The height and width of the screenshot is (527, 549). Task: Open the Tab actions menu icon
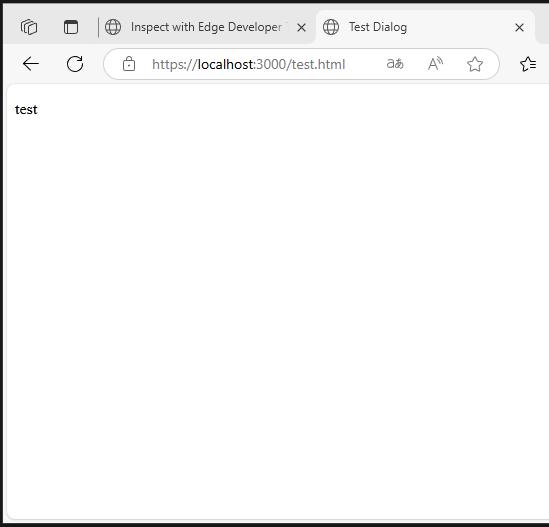pyautogui.click(x=71, y=27)
